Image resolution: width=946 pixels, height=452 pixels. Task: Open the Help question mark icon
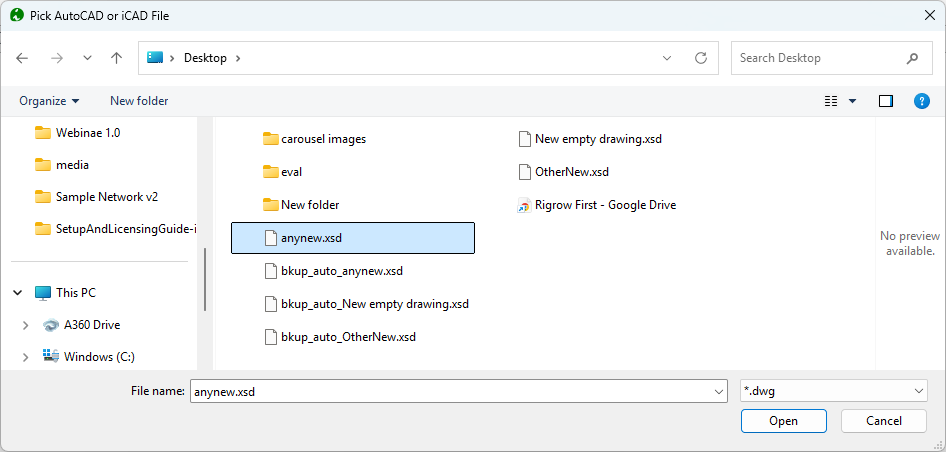[x=922, y=101]
